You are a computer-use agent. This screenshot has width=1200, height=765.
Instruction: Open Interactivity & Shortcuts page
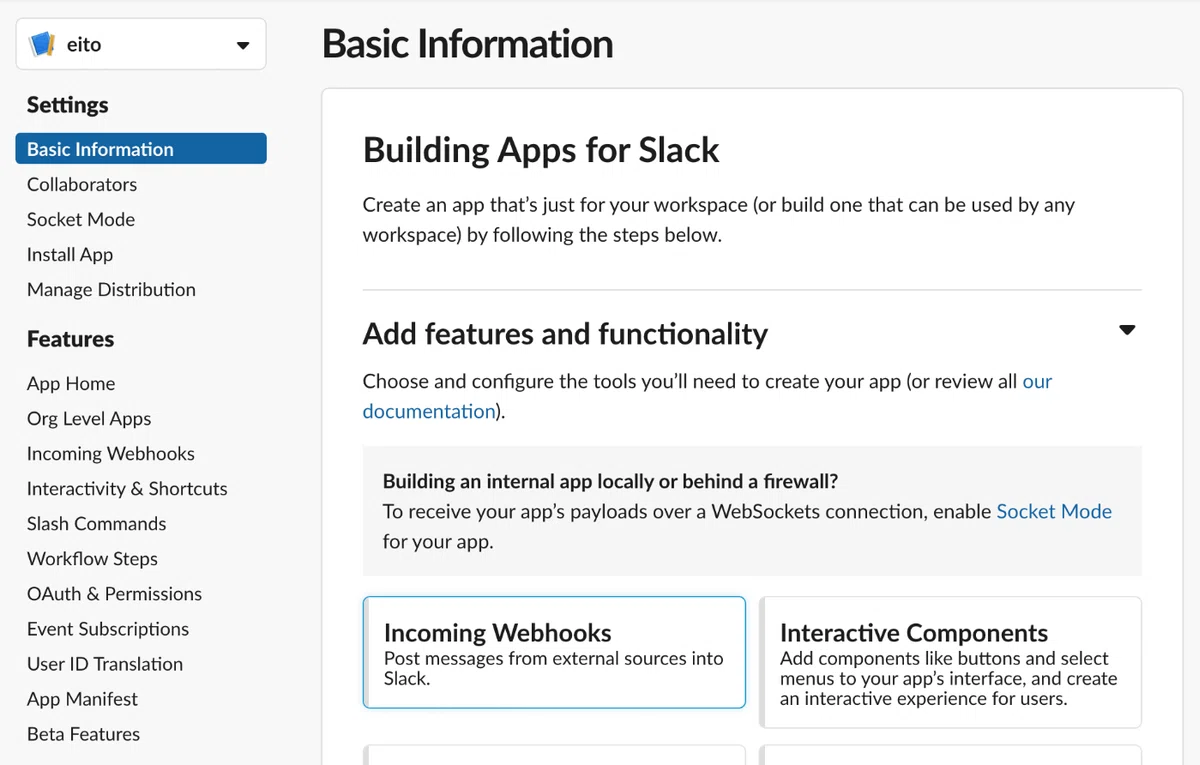click(127, 488)
